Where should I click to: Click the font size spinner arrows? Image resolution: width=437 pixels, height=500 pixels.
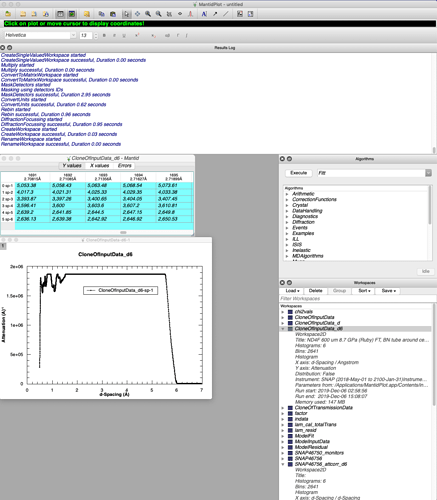pos(96,35)
